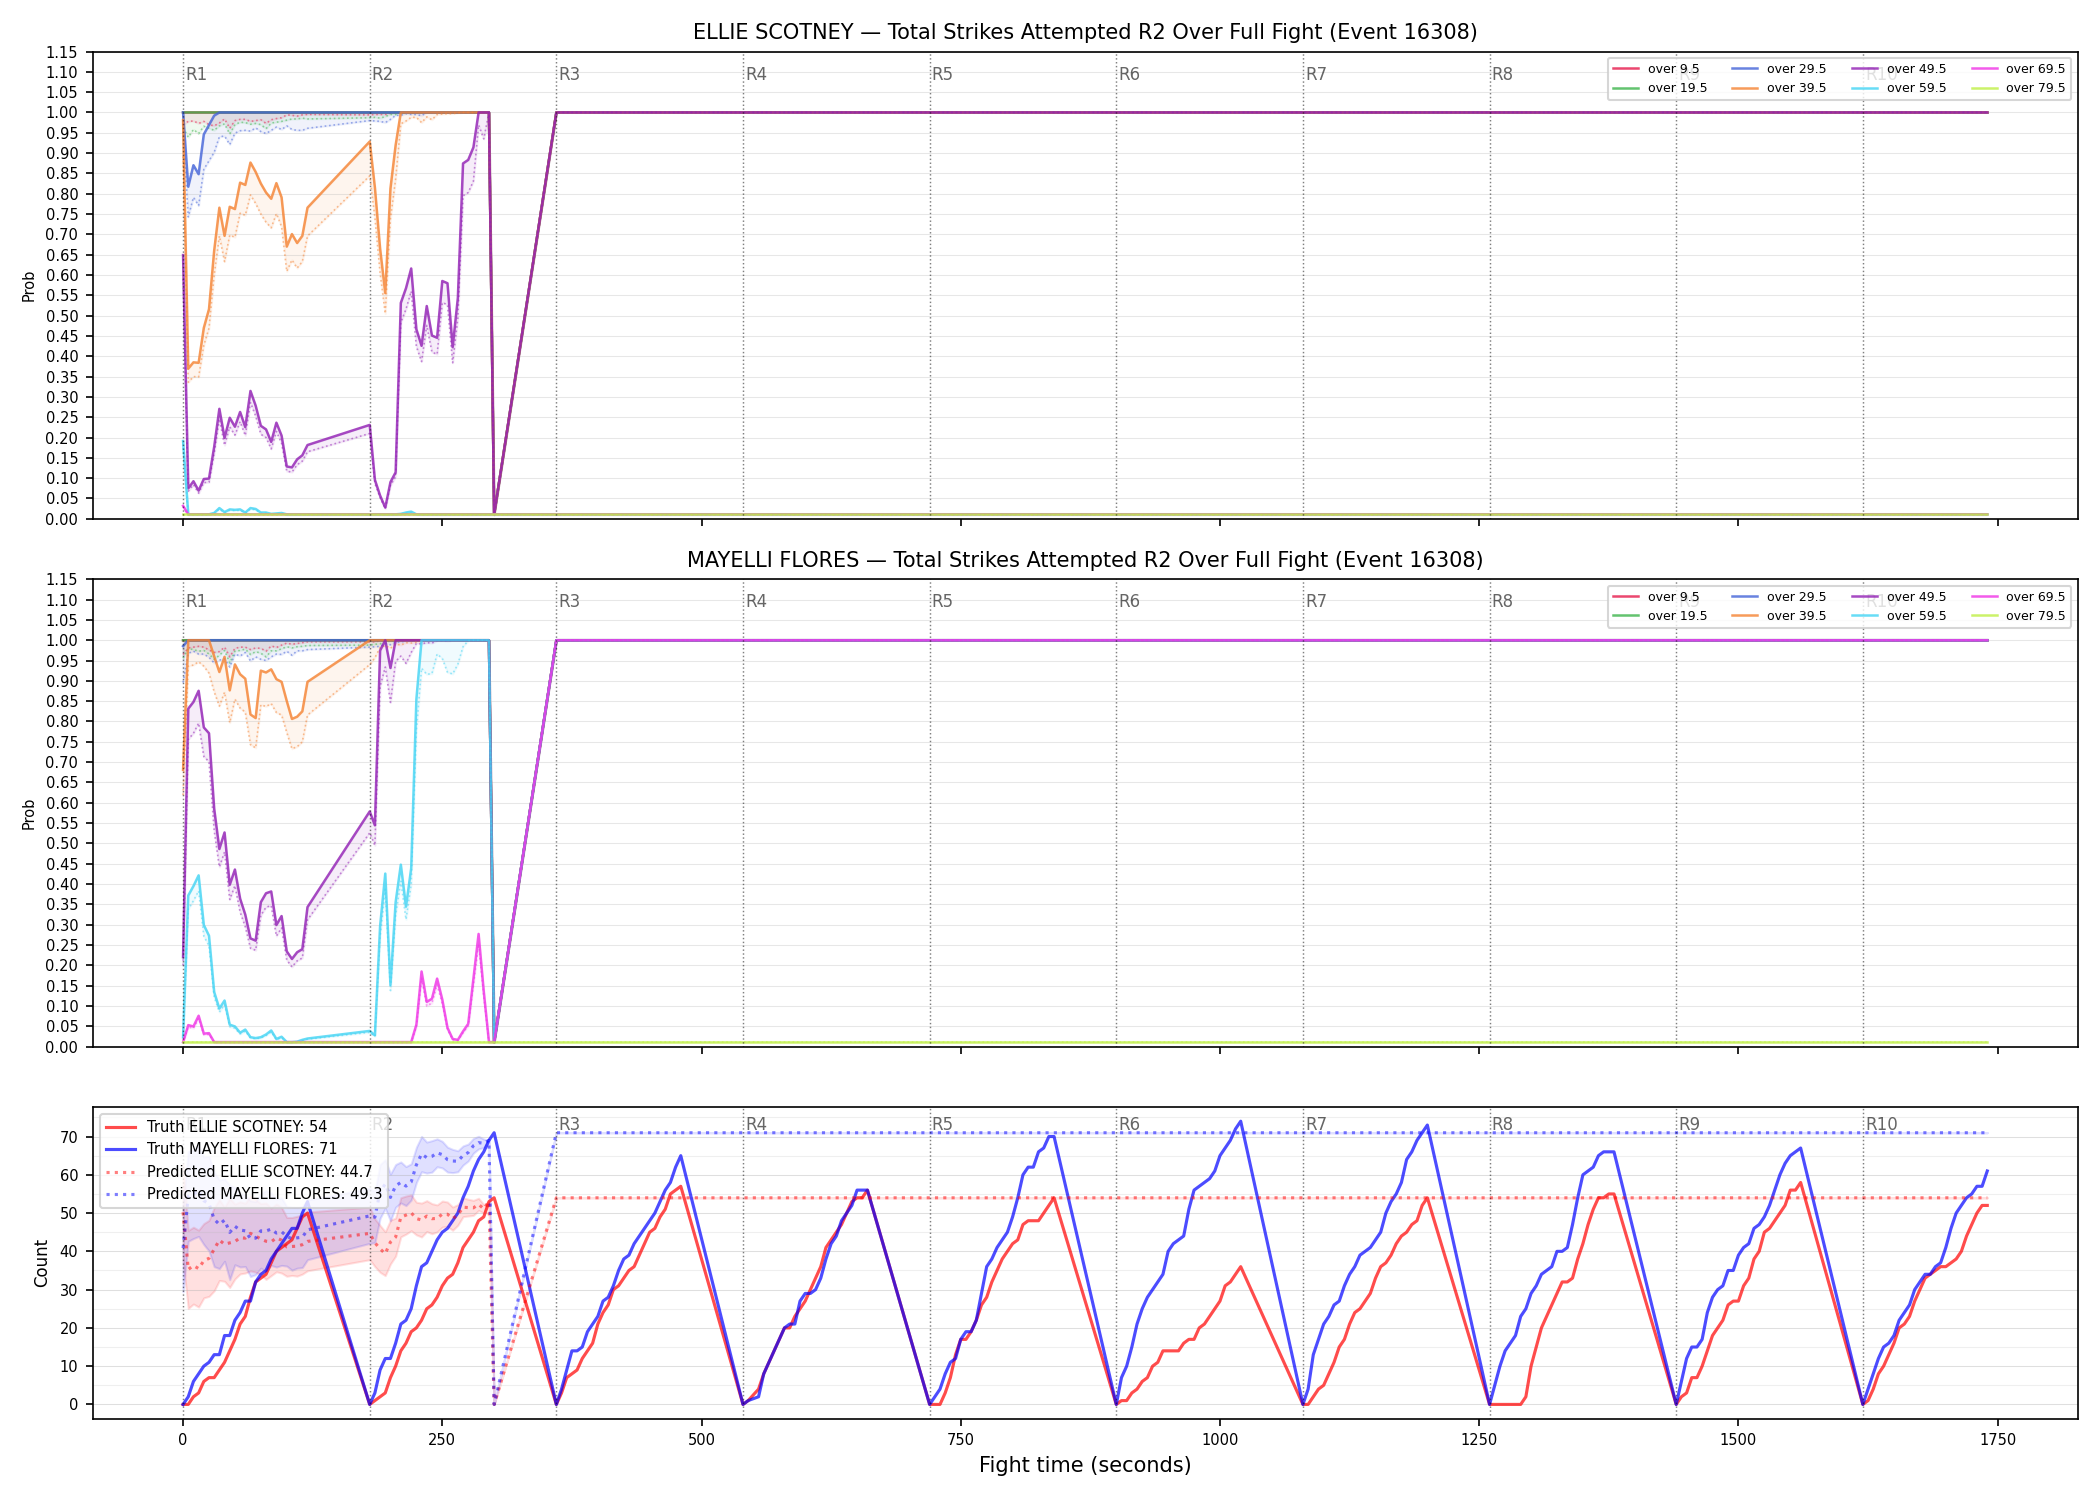Click '0.50' tick on Ellie Scotney Prob axis
Viewport: 2100px width, 1500px height.
[63, 316]
